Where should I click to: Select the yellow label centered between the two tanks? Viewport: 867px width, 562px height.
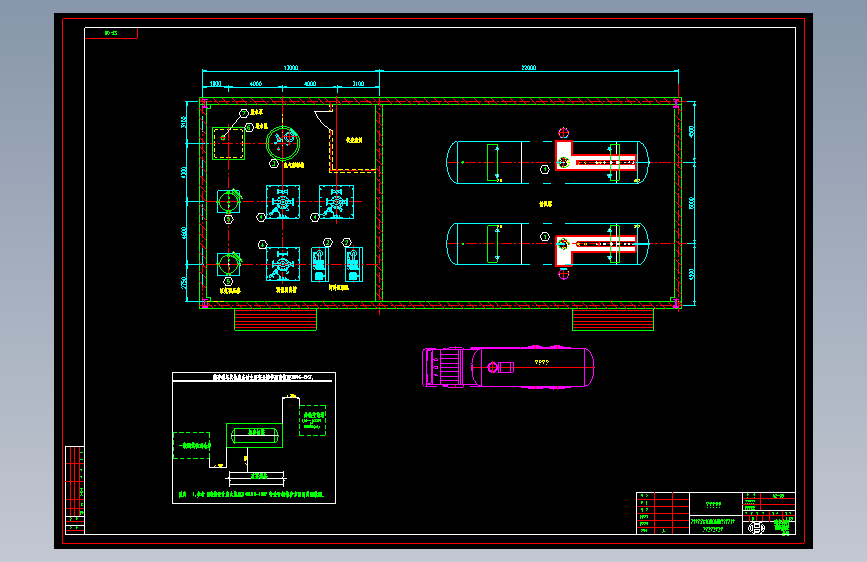(545, 204)
